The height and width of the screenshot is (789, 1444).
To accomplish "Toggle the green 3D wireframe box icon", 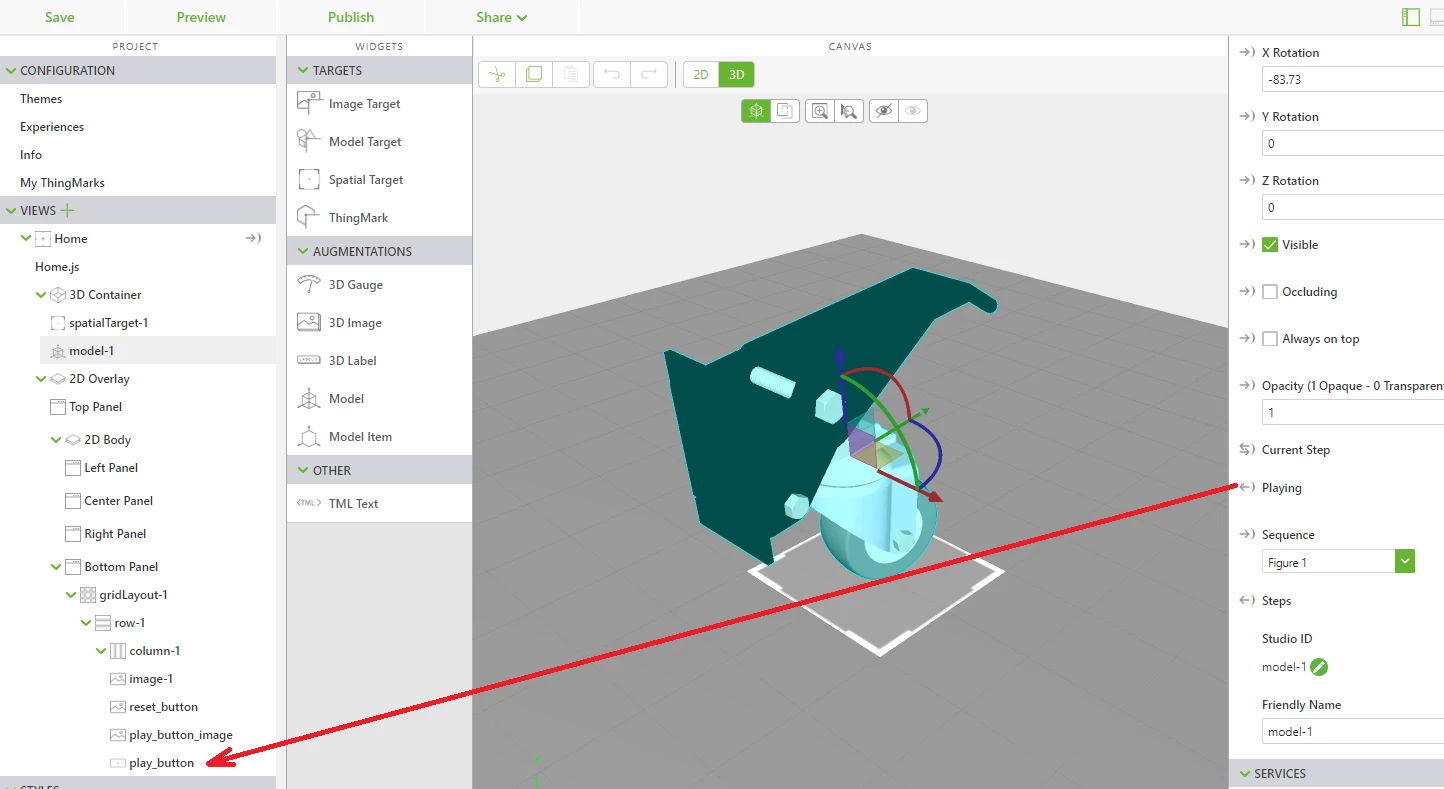I will click(x=756, y=111).
